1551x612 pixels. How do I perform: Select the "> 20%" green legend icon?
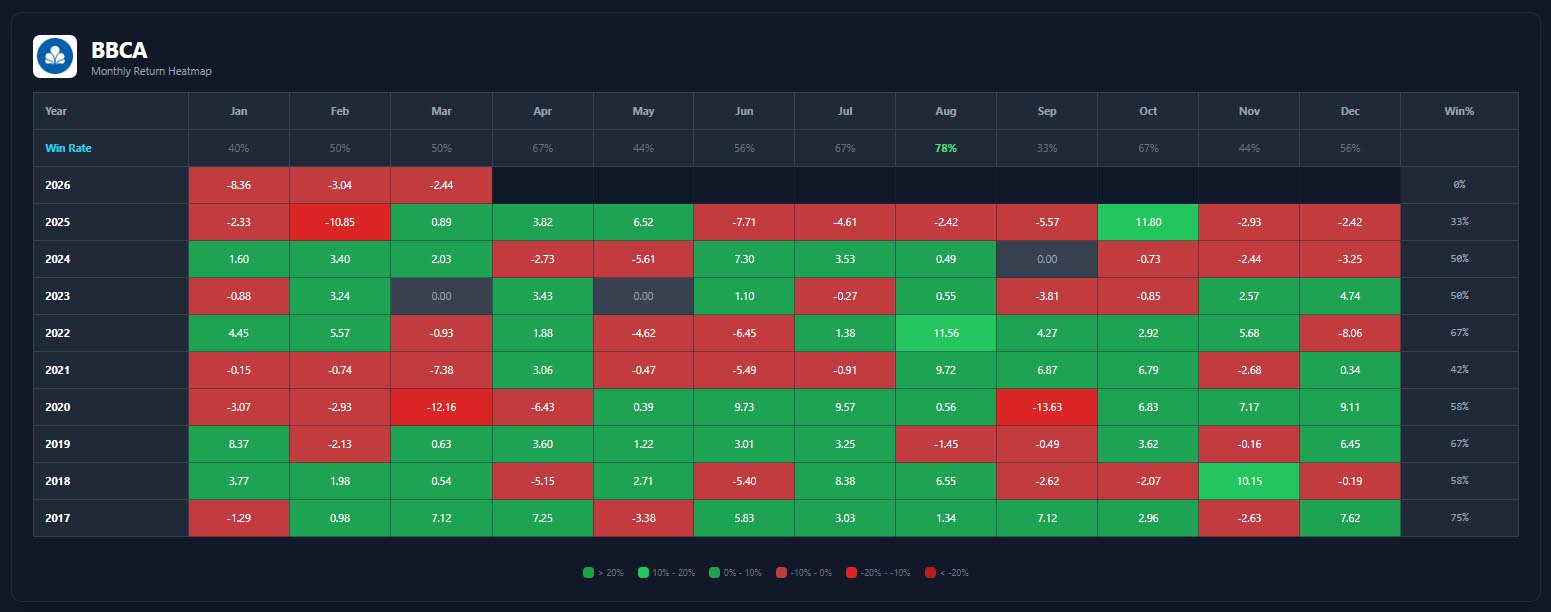click(587, 572)
